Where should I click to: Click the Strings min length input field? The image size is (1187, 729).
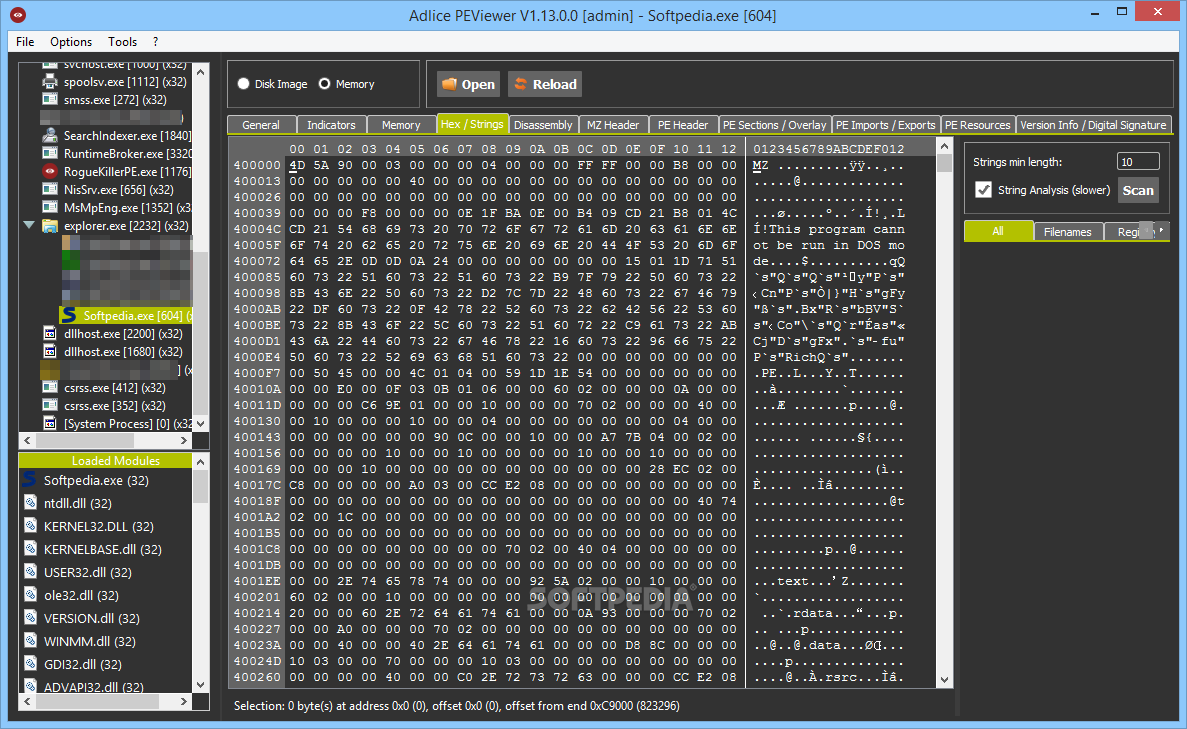[1138, 161]
